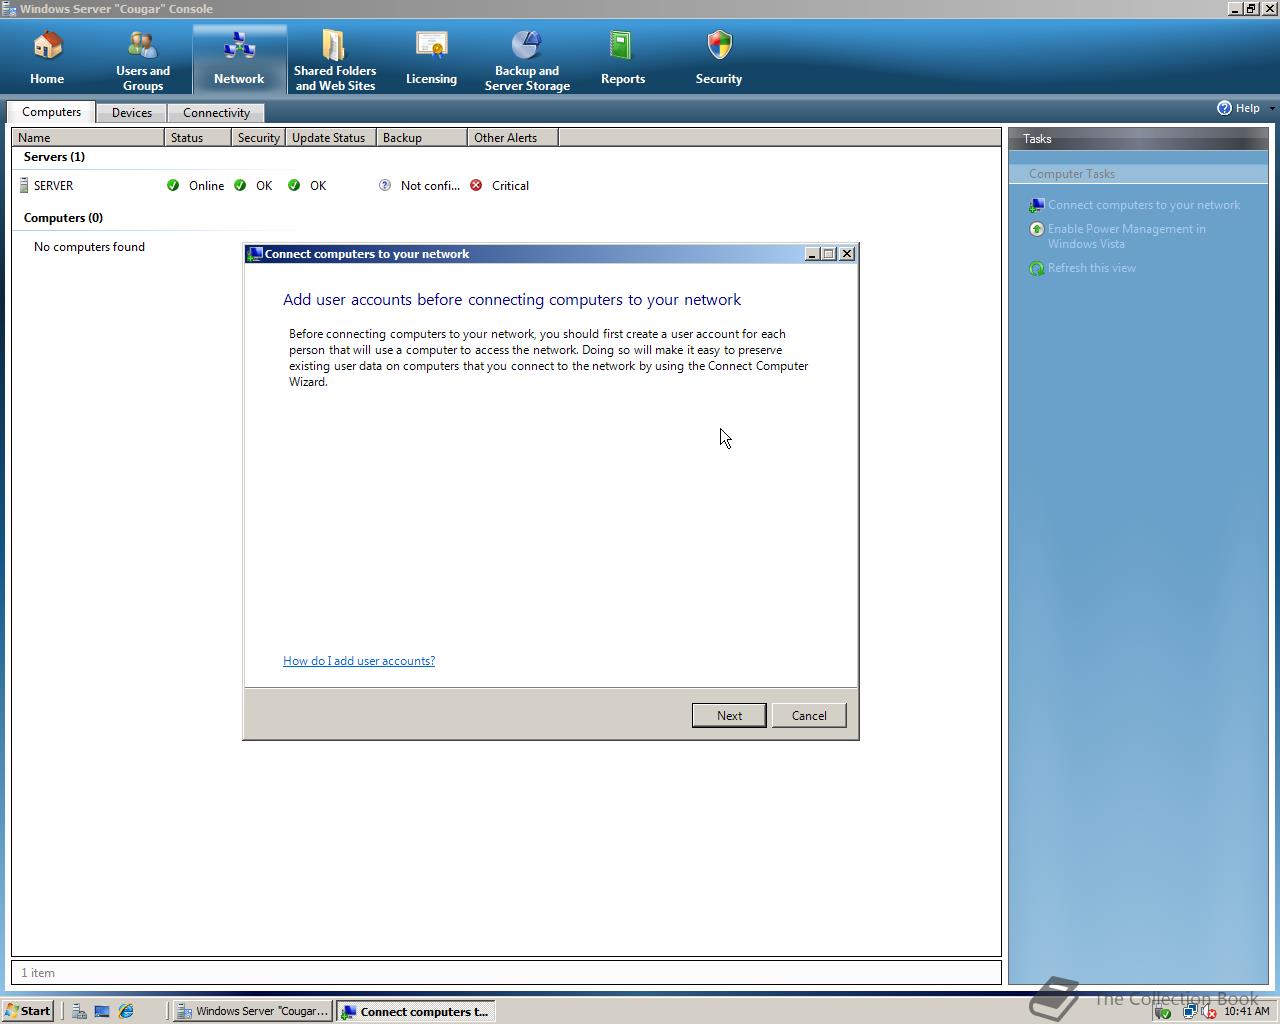This screenshot has height=1024, width=1280.
Task: Open the Security section
Action: [x=719, y=60]
